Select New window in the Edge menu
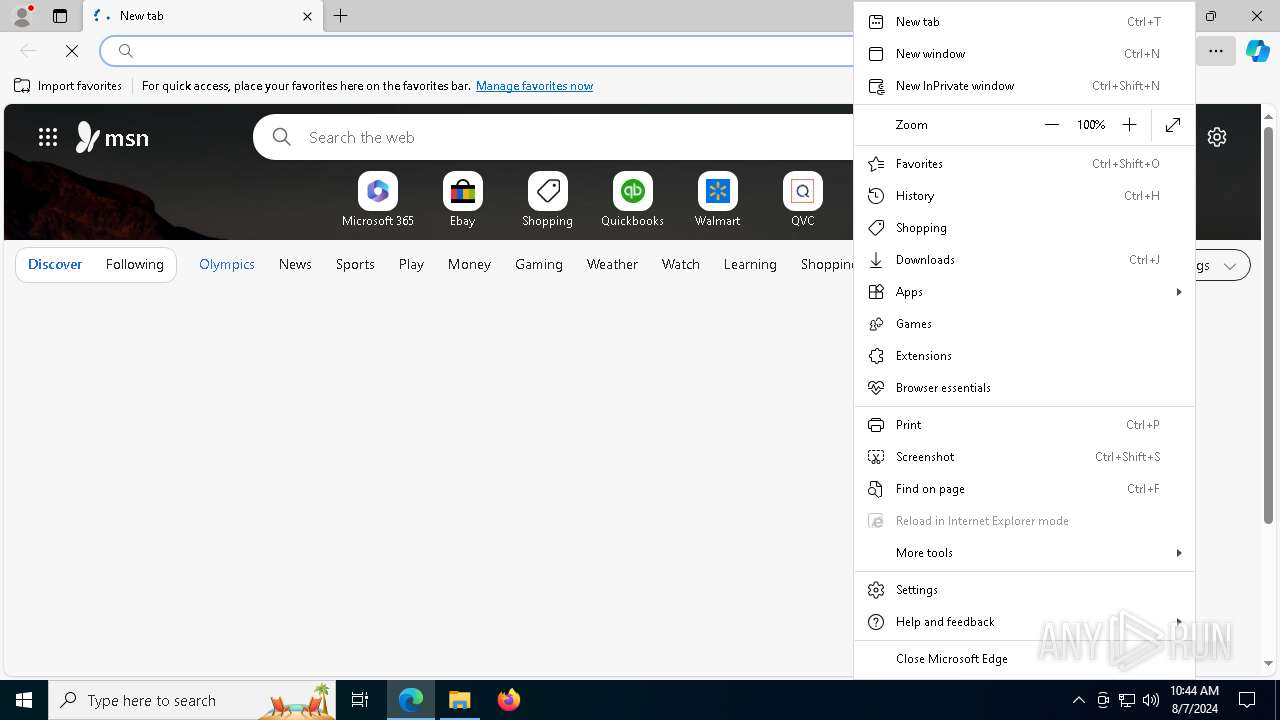Viewport: 1280px width, 720px height. 1024,54
